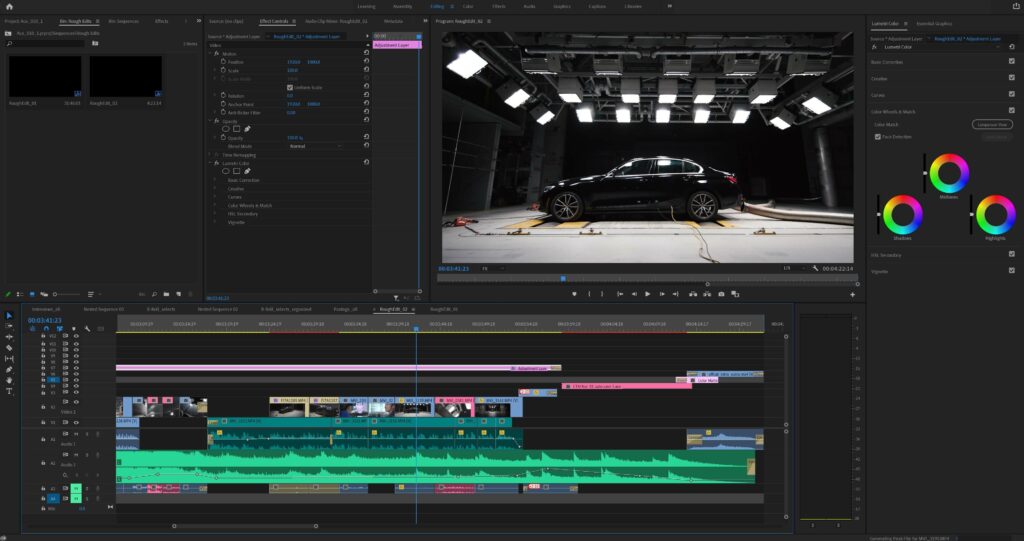Open timeline wrench display settings

[x=87, y=329]
